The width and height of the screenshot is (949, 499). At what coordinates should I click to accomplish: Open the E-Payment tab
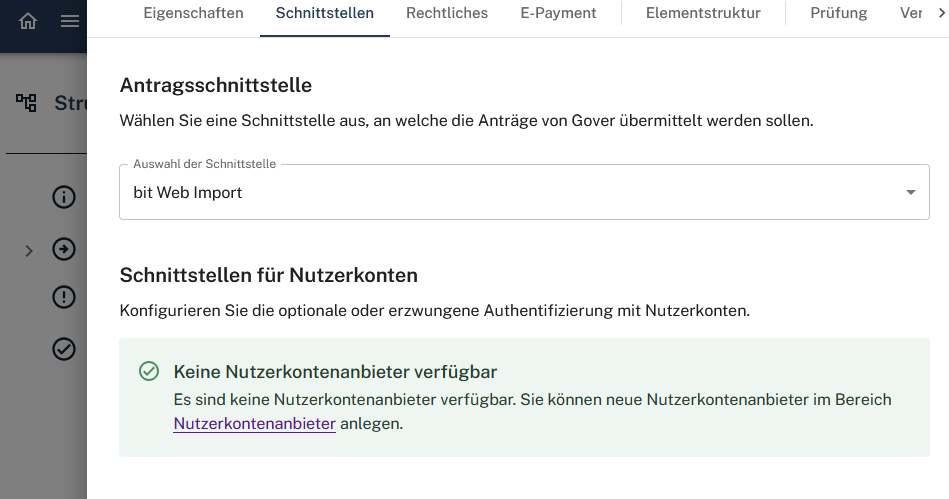[x=558, y=13]
